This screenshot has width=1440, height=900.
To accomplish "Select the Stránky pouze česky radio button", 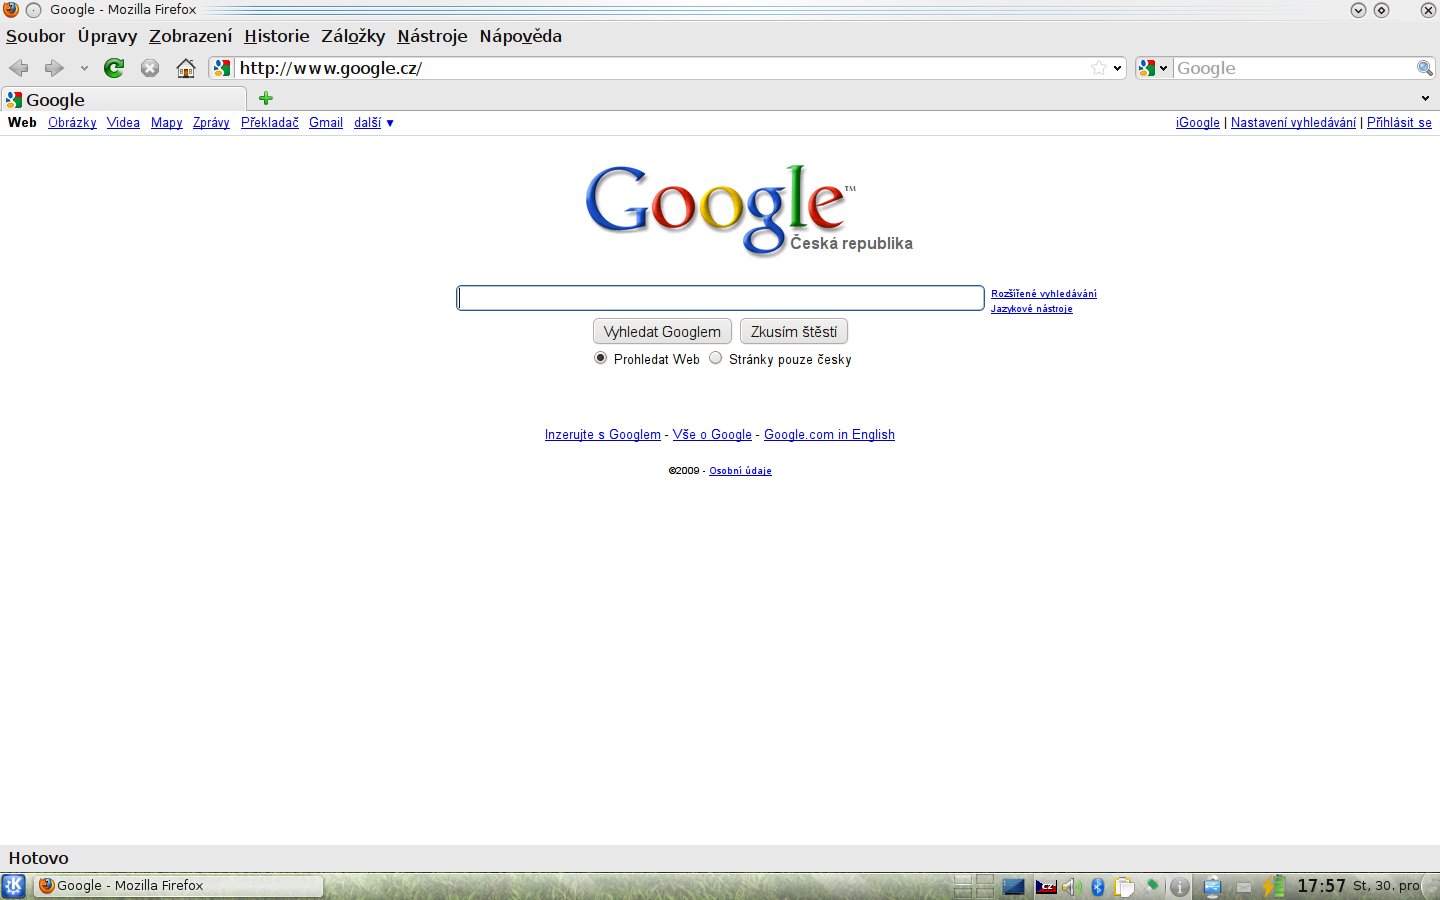I will pyautogui.click(x=715, y=358).
